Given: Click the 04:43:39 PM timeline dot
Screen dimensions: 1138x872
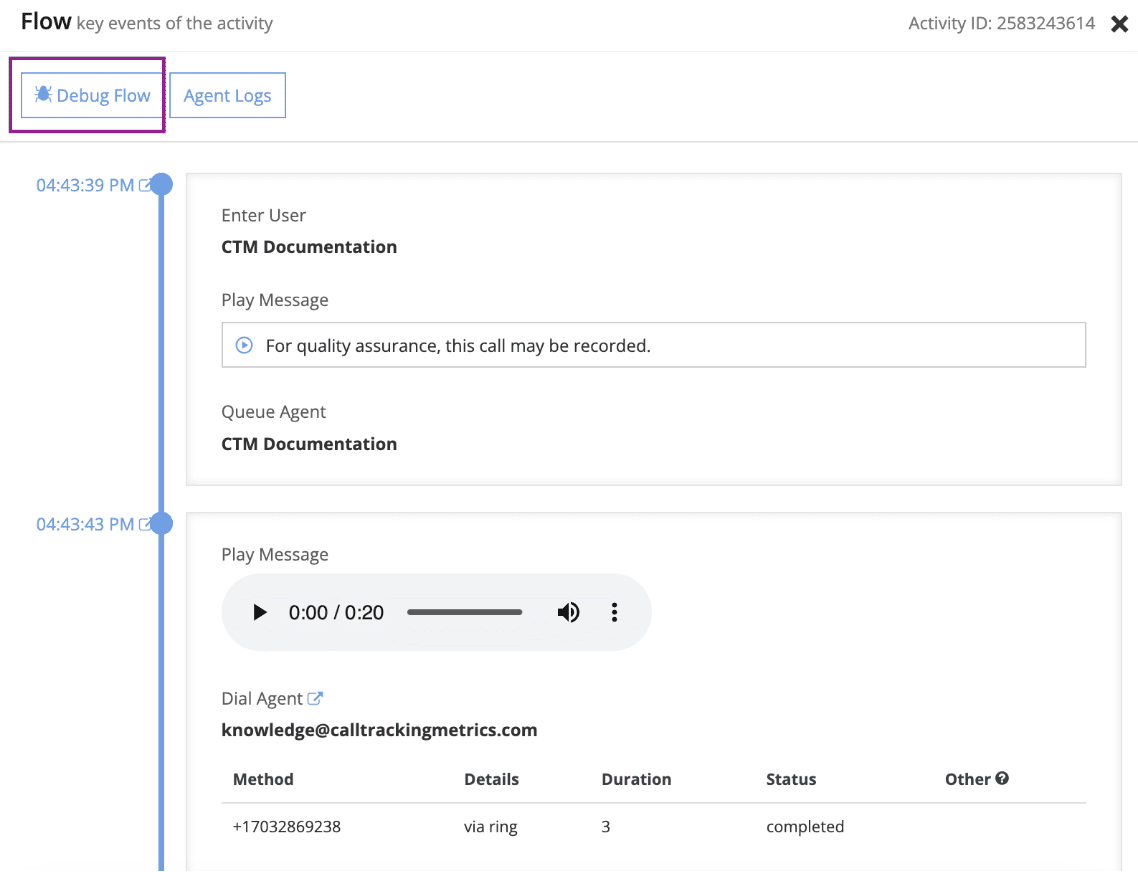Looking at the screenshot, I should pyautogui.click(x=162, y=184).
